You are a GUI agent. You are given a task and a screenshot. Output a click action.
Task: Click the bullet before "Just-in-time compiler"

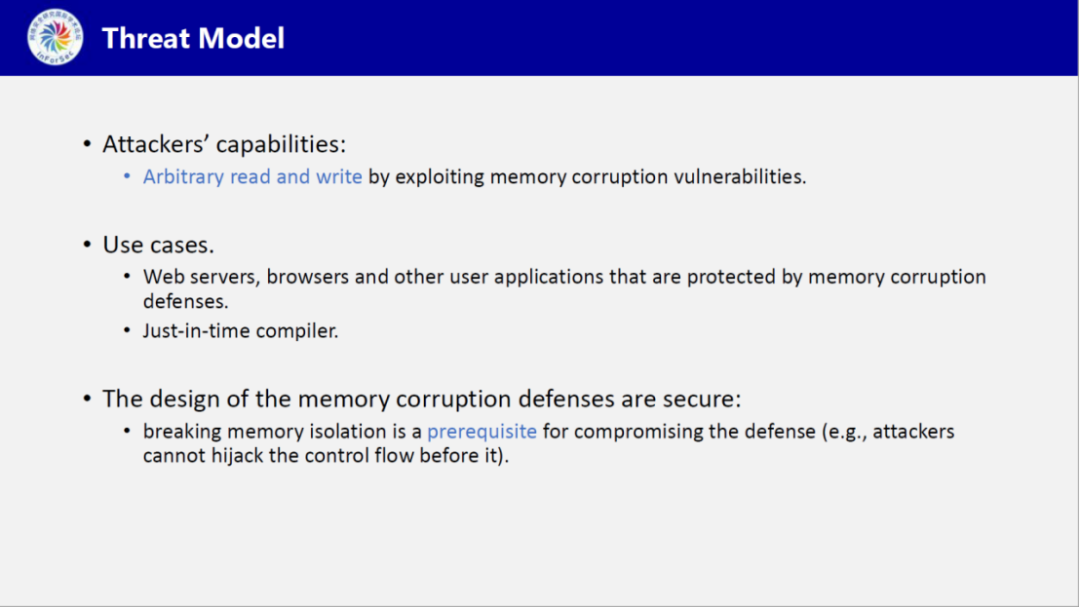127,331
